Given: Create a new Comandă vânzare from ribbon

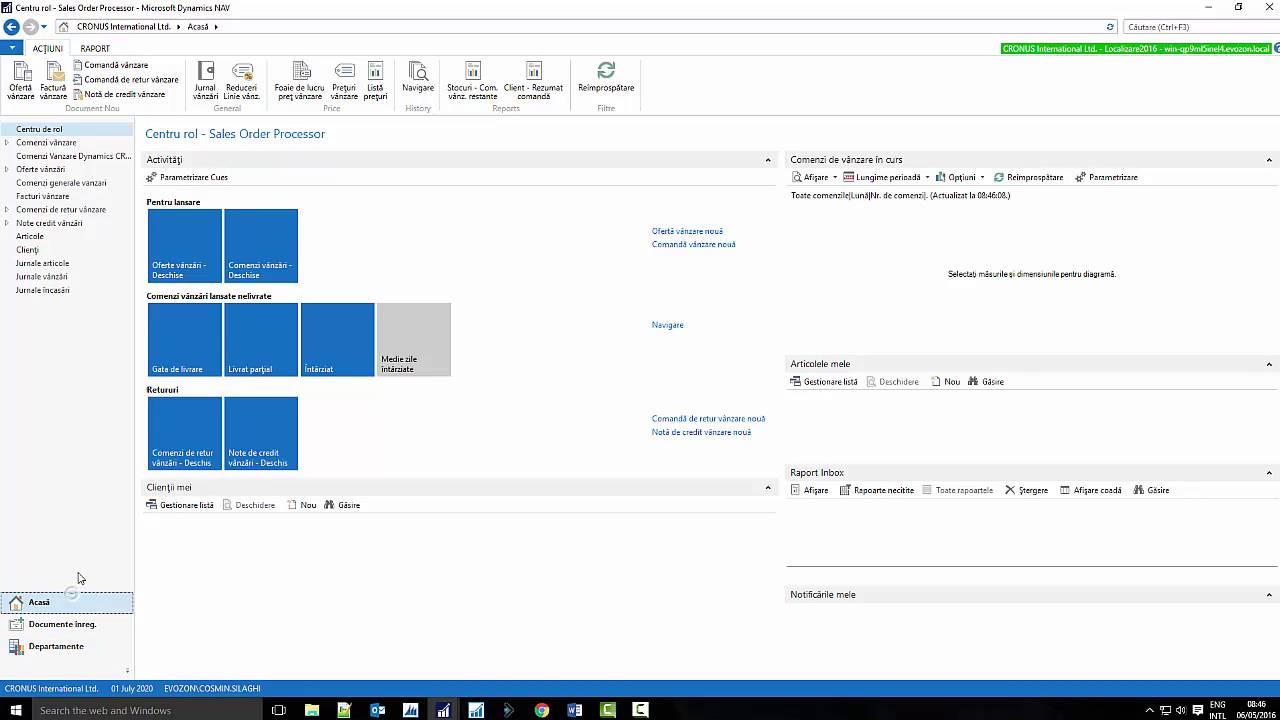Looking at the screenshot, I should point(110,65).
